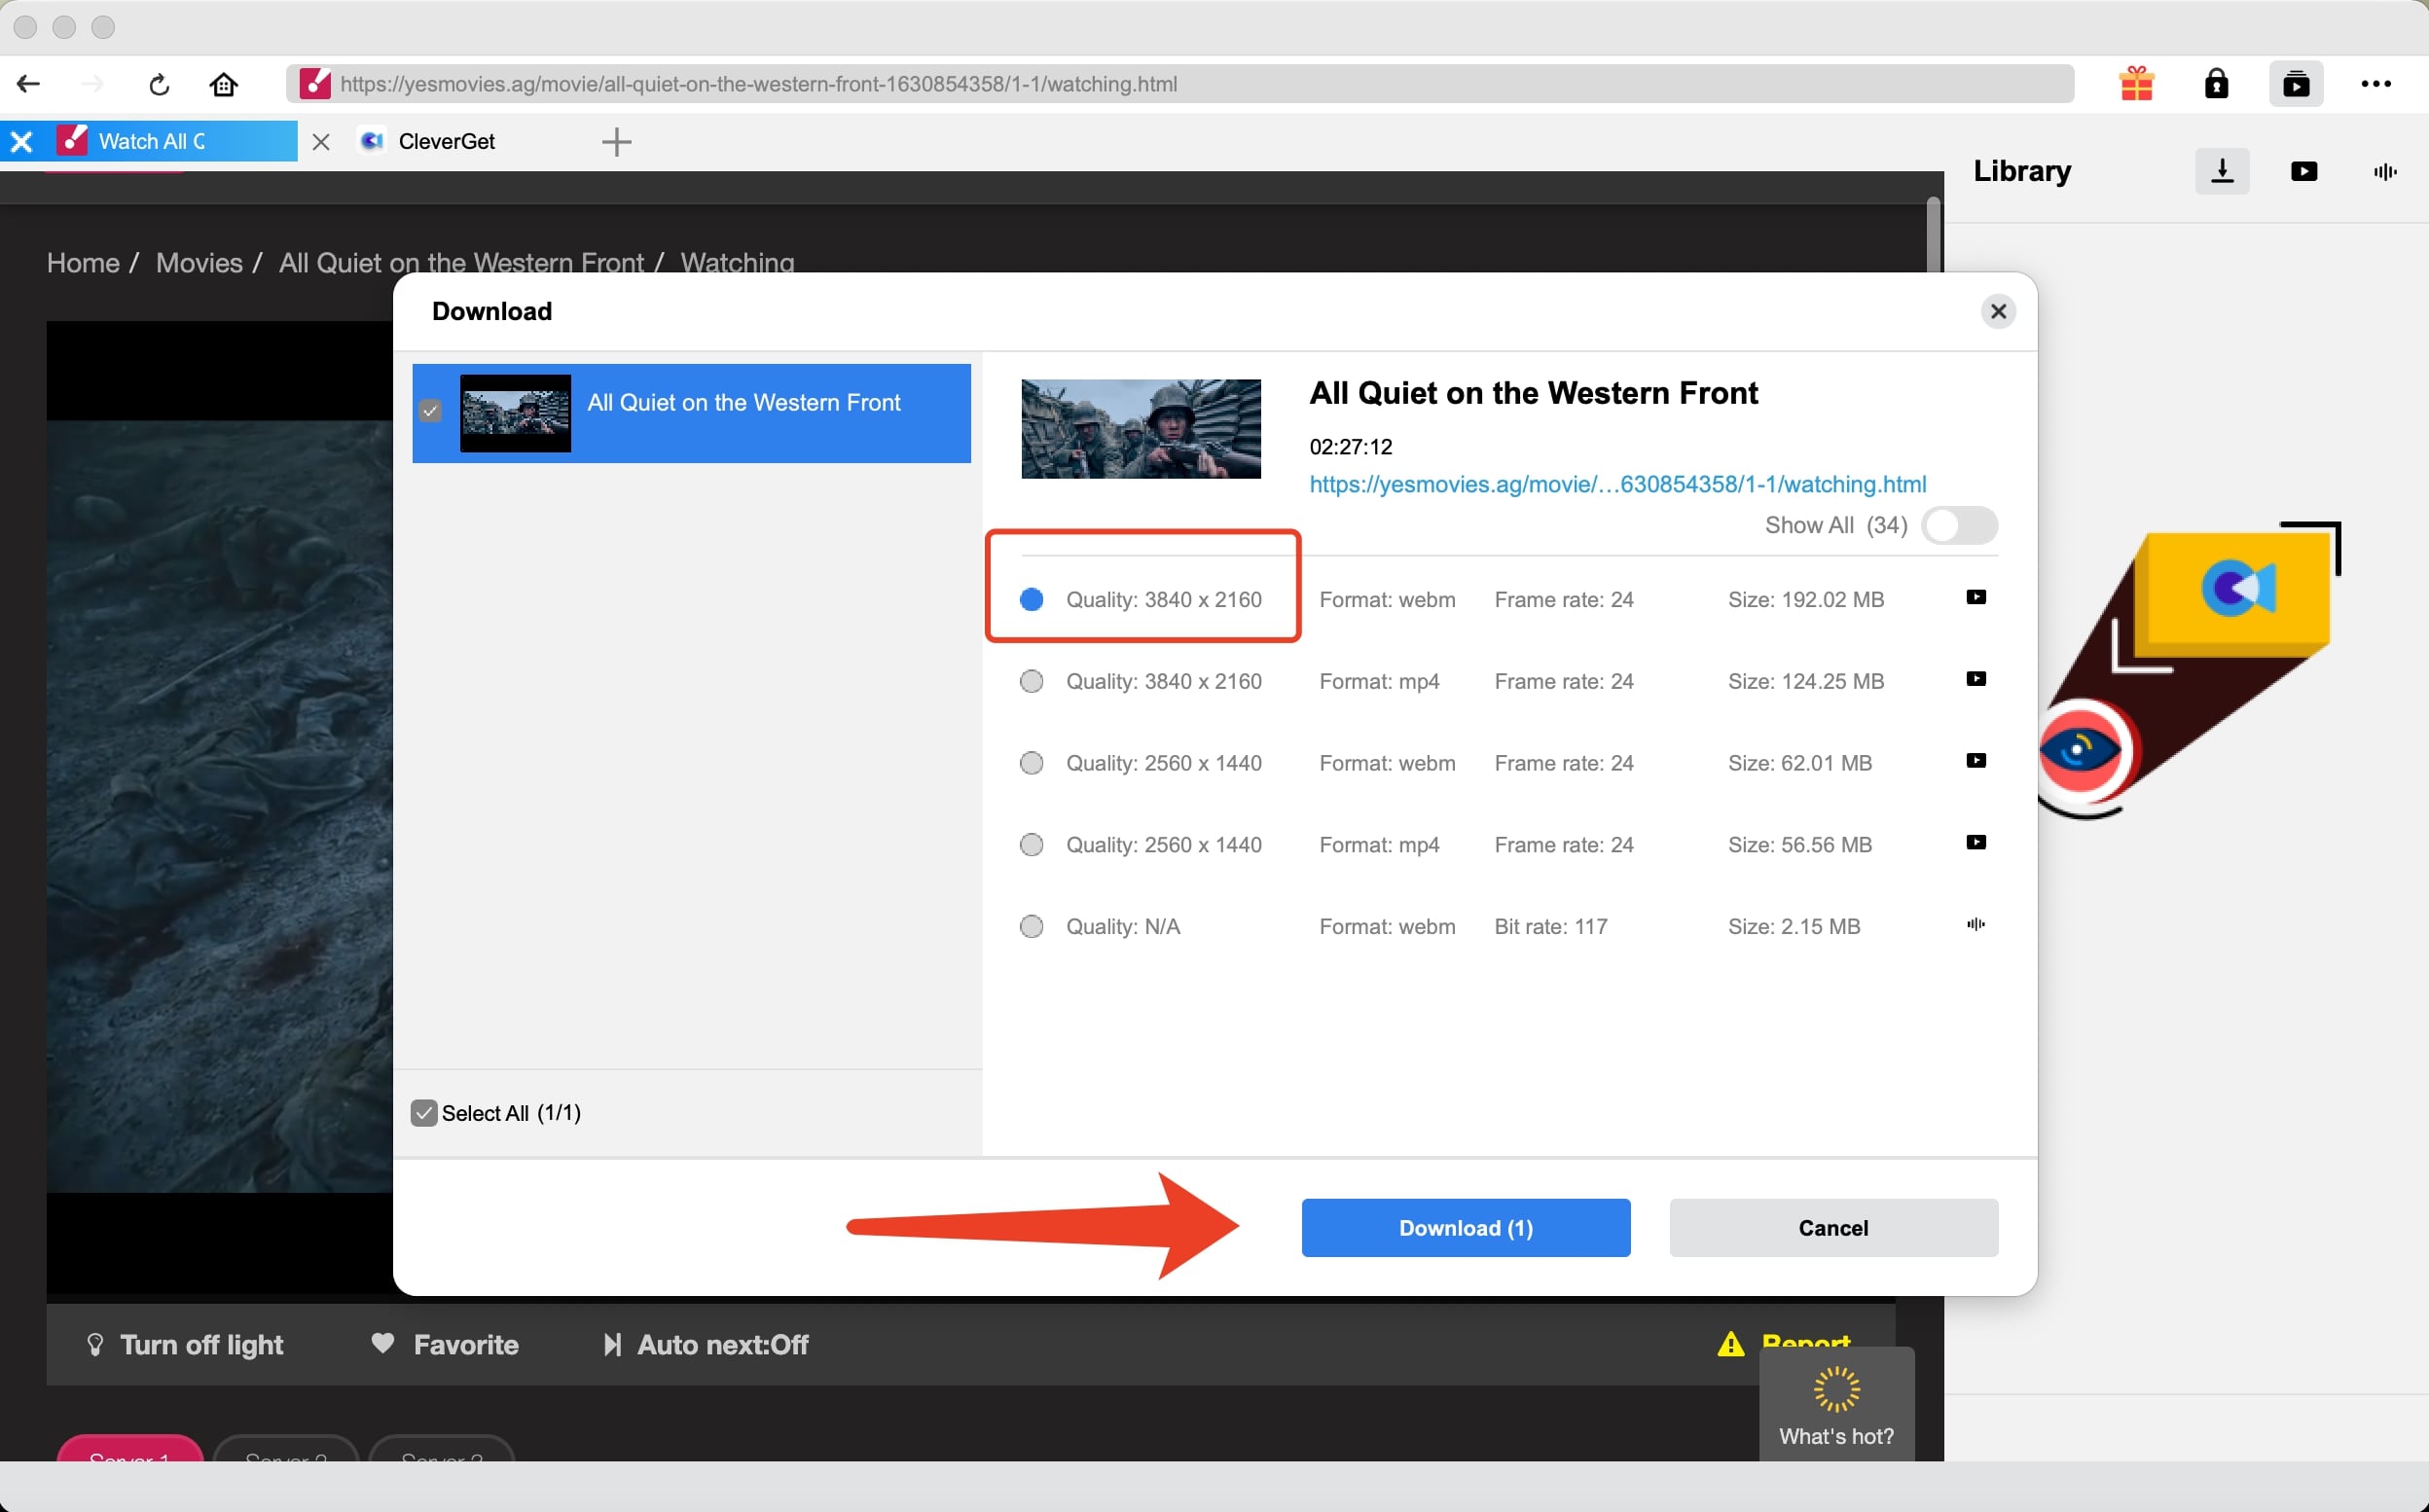The width and height of the screenshot is (2429, 1512).
Task: Show Library audio files icon
Action: 2385,171
